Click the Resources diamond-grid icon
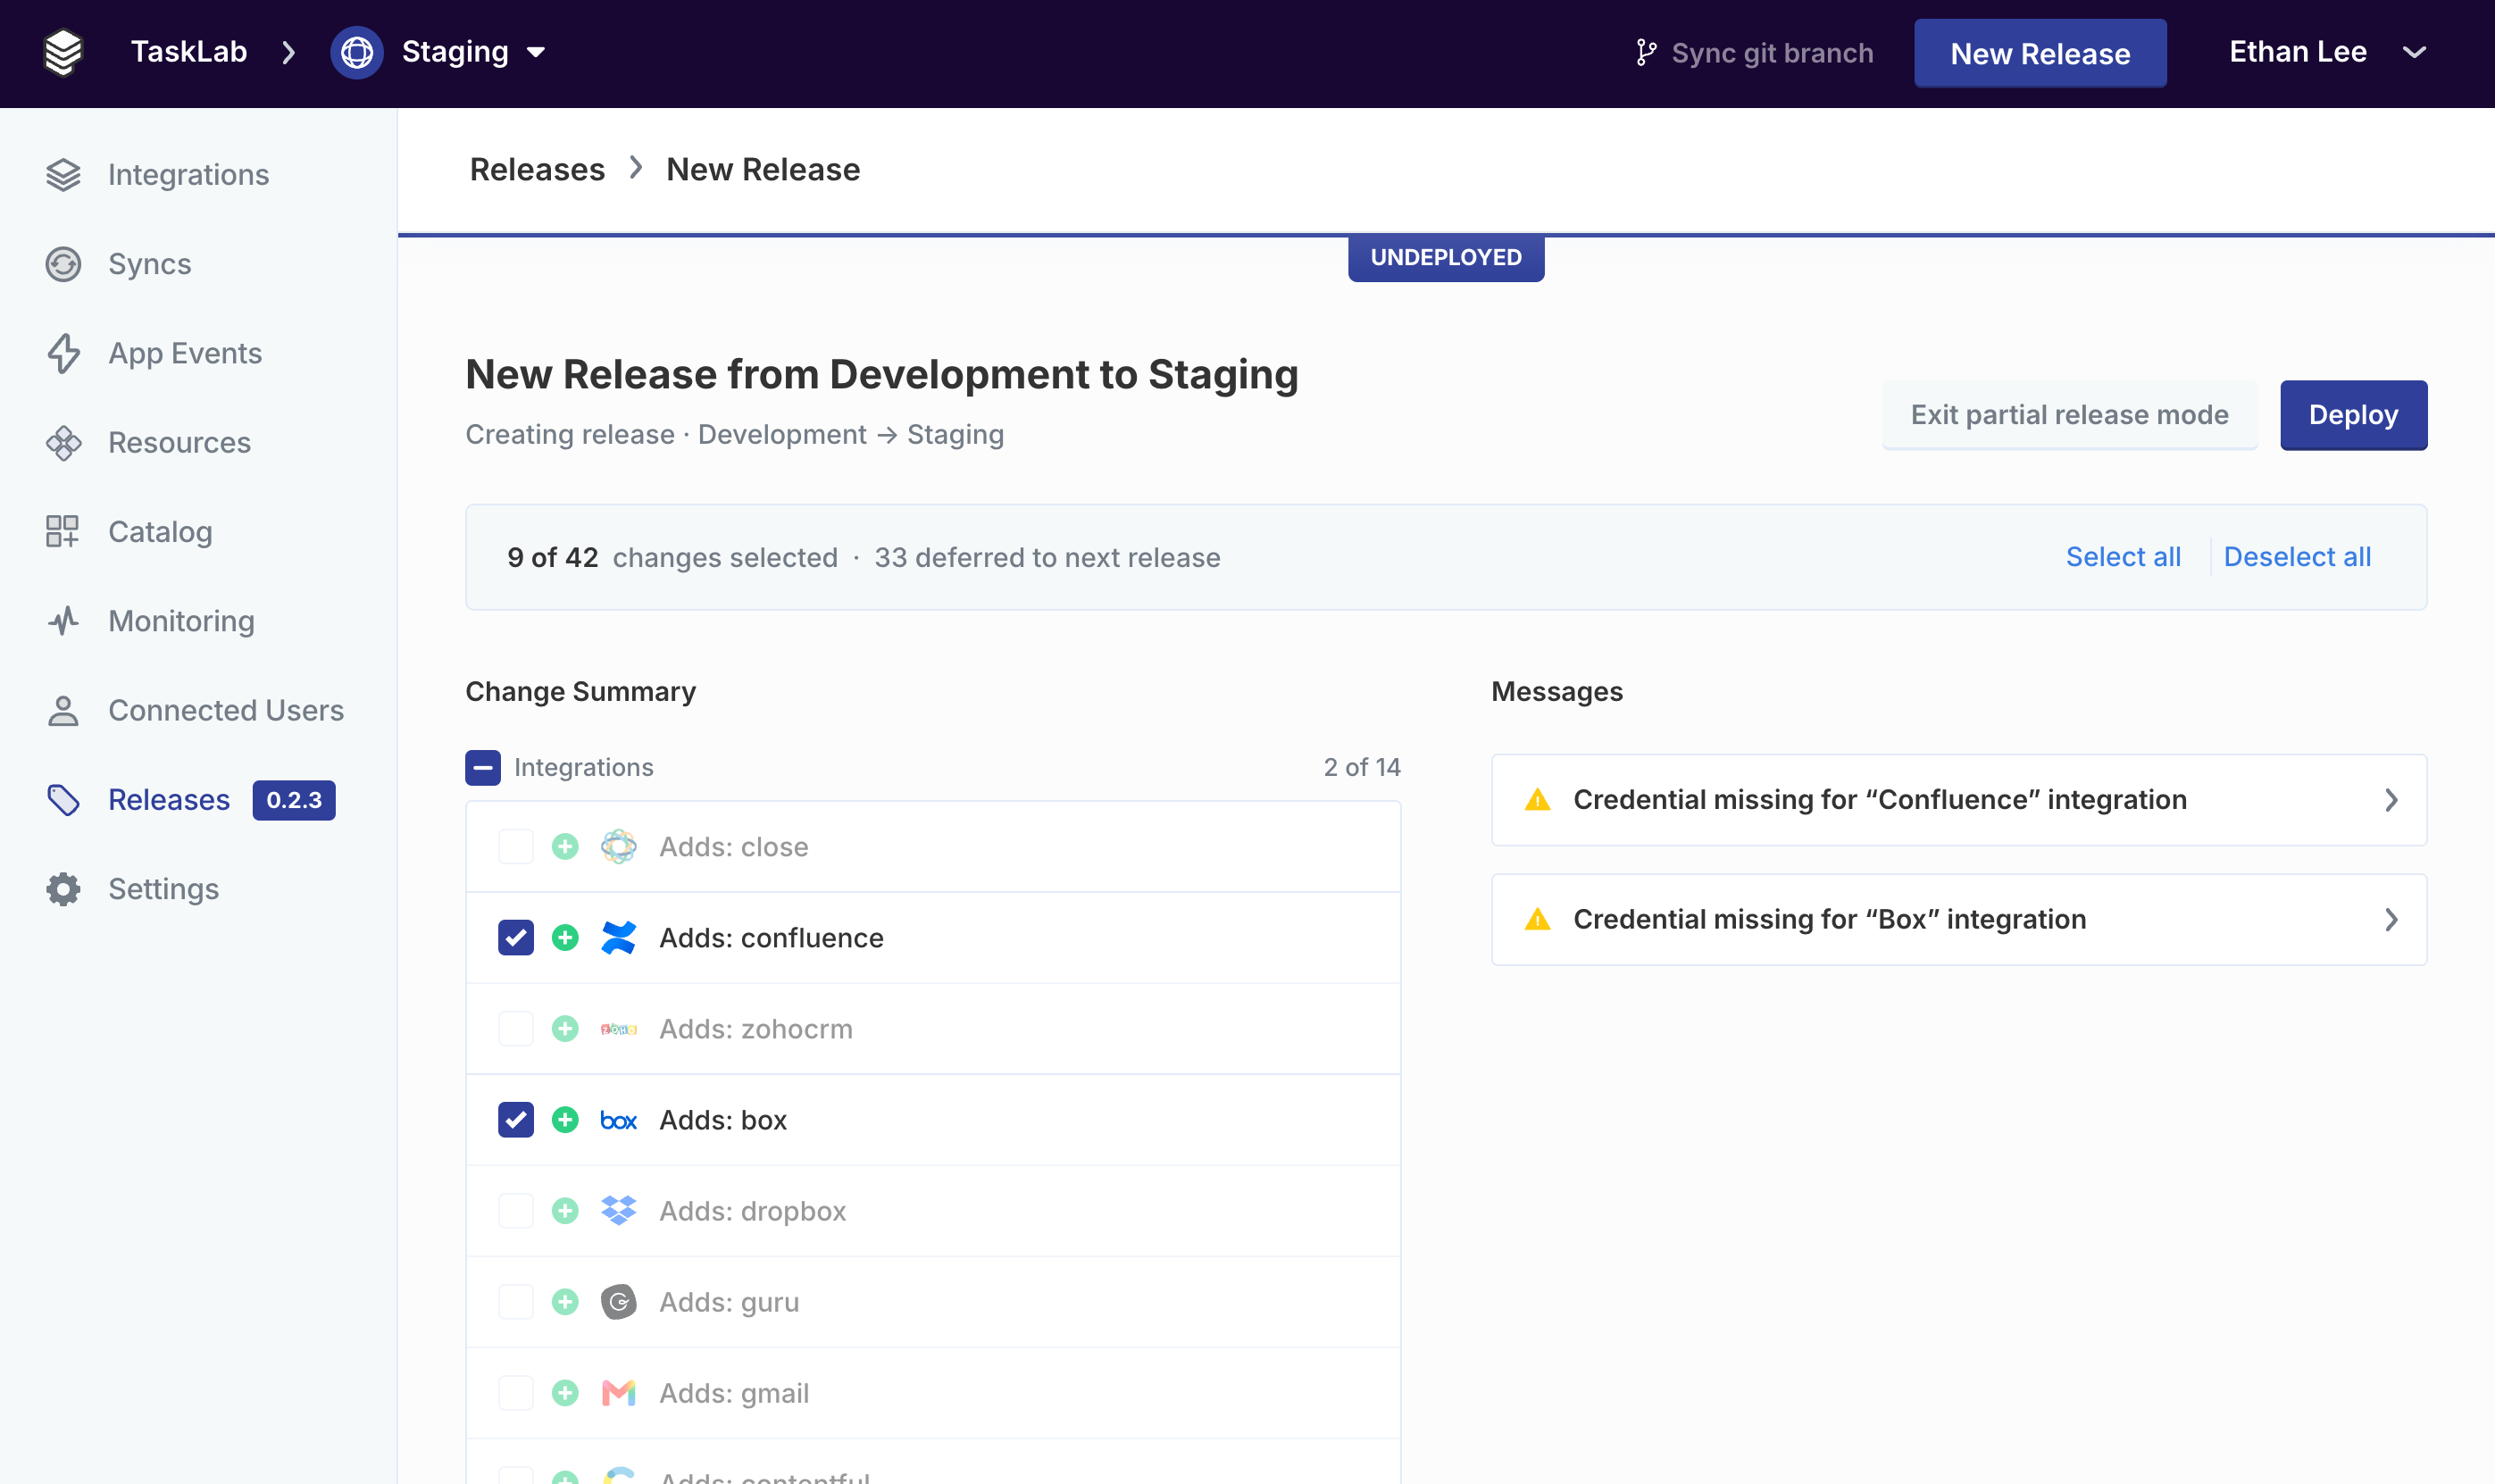Viewport: 2495px width, 1484px height. coord(63,443)
